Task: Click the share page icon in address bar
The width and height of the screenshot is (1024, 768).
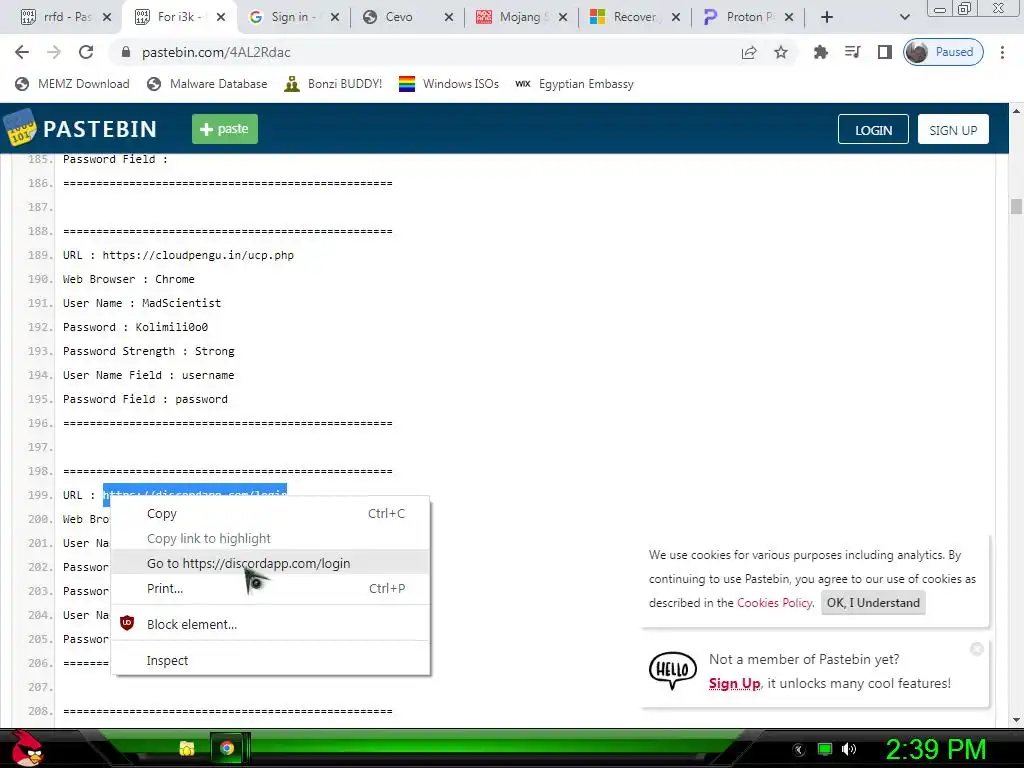Action: [748, 52]
